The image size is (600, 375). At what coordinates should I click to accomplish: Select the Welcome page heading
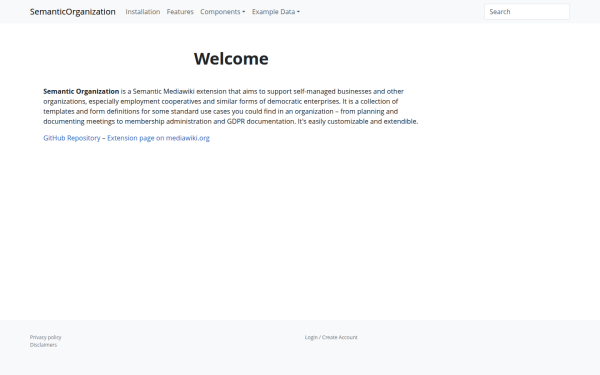pyautogui.click(x=231, y=59)
